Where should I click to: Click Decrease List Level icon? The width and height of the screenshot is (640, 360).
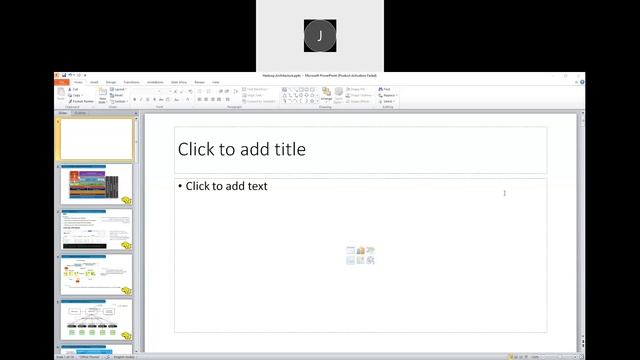pyautogui.click(x=220, y=91)
